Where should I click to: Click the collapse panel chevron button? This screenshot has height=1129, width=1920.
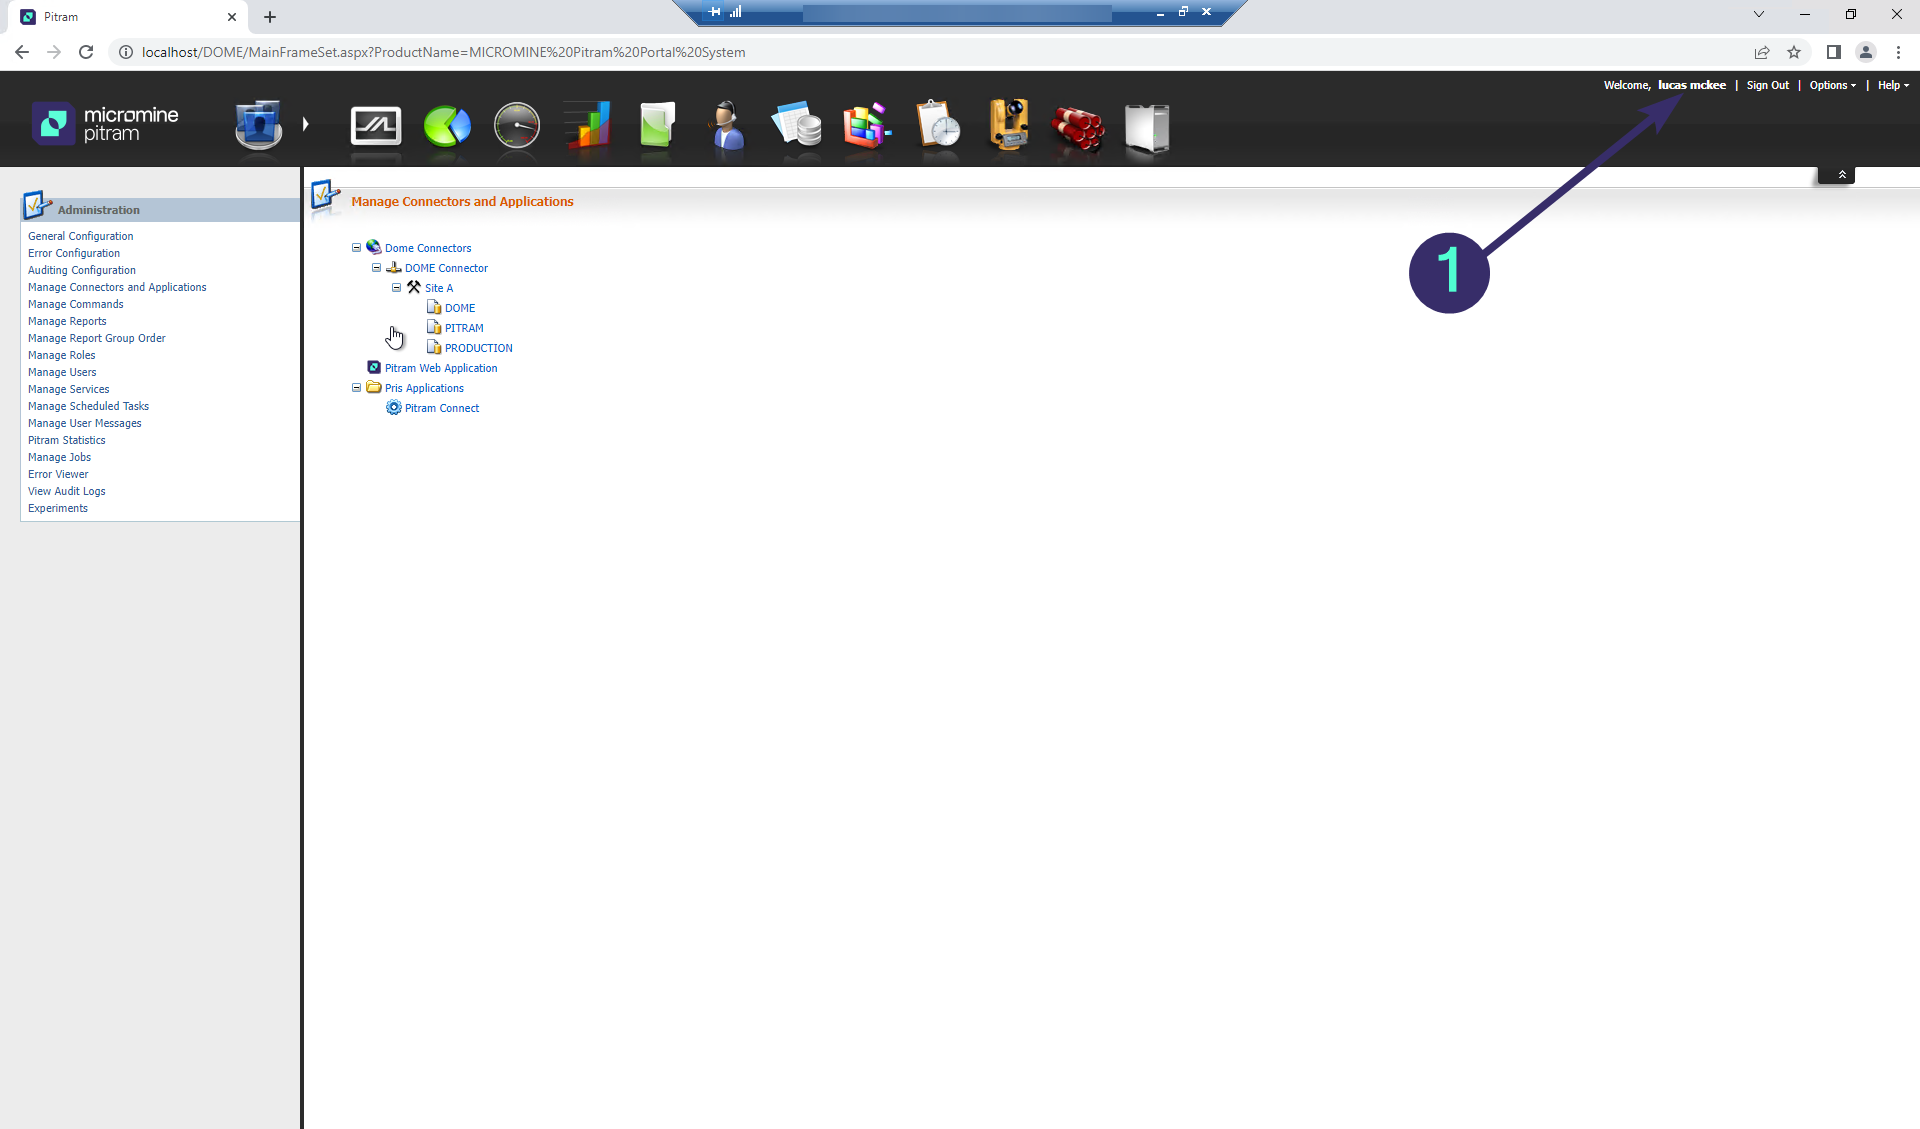1840,173
